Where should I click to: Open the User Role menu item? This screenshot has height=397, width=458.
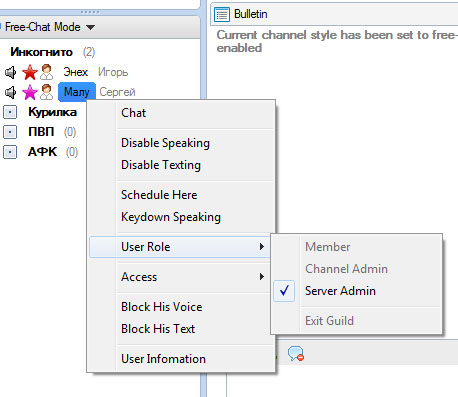click(x=180, y=247)
